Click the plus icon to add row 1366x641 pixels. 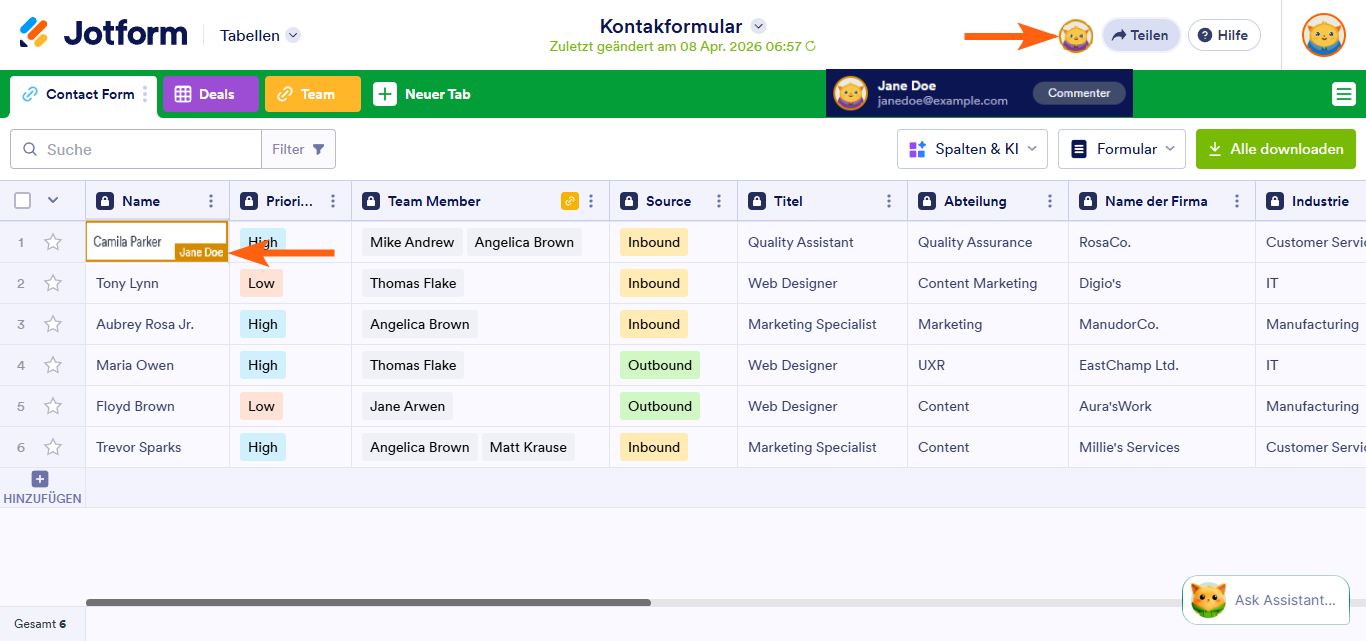pyautogui.click(x=40, y=479)
